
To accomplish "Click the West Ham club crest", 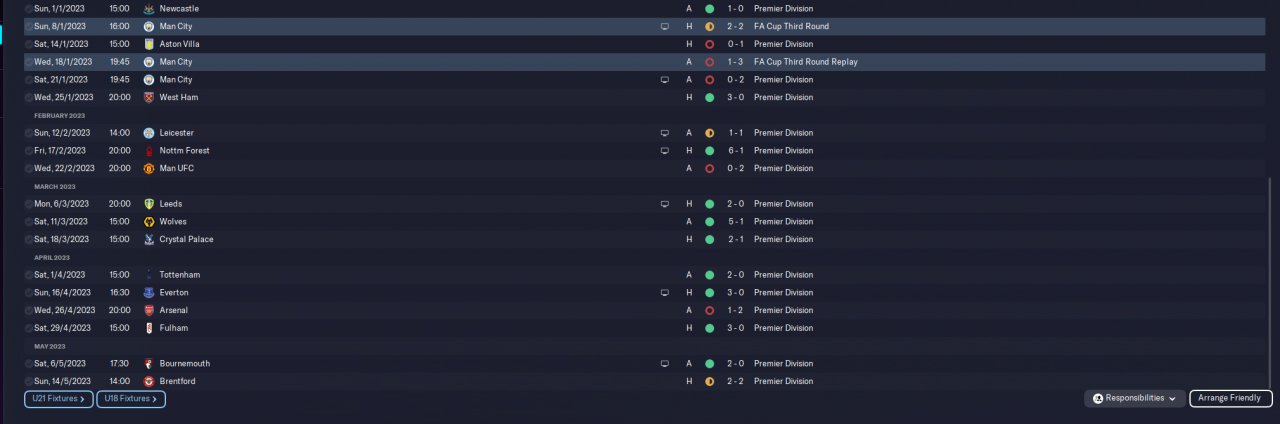I will click(x=148, y=97).
